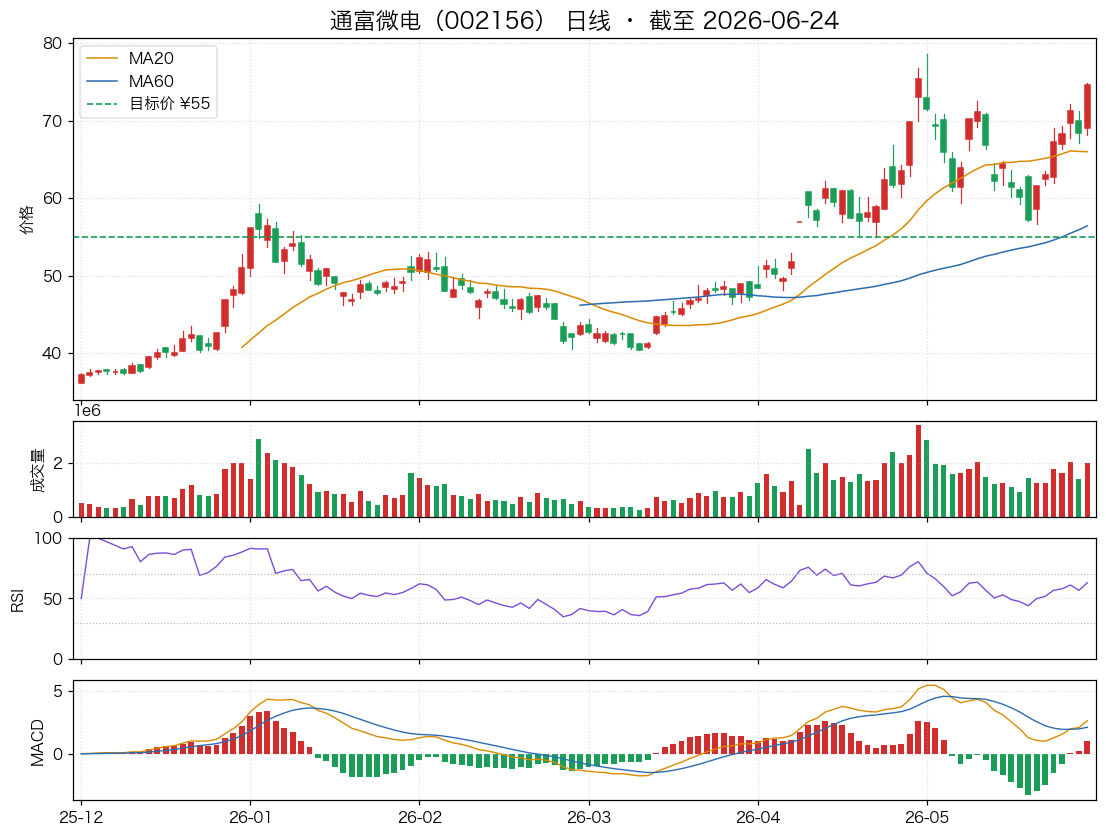Viewport: 1106px width, 837px height.
Task: Click the 26-01 date tick label
Action: coord(250,818)
